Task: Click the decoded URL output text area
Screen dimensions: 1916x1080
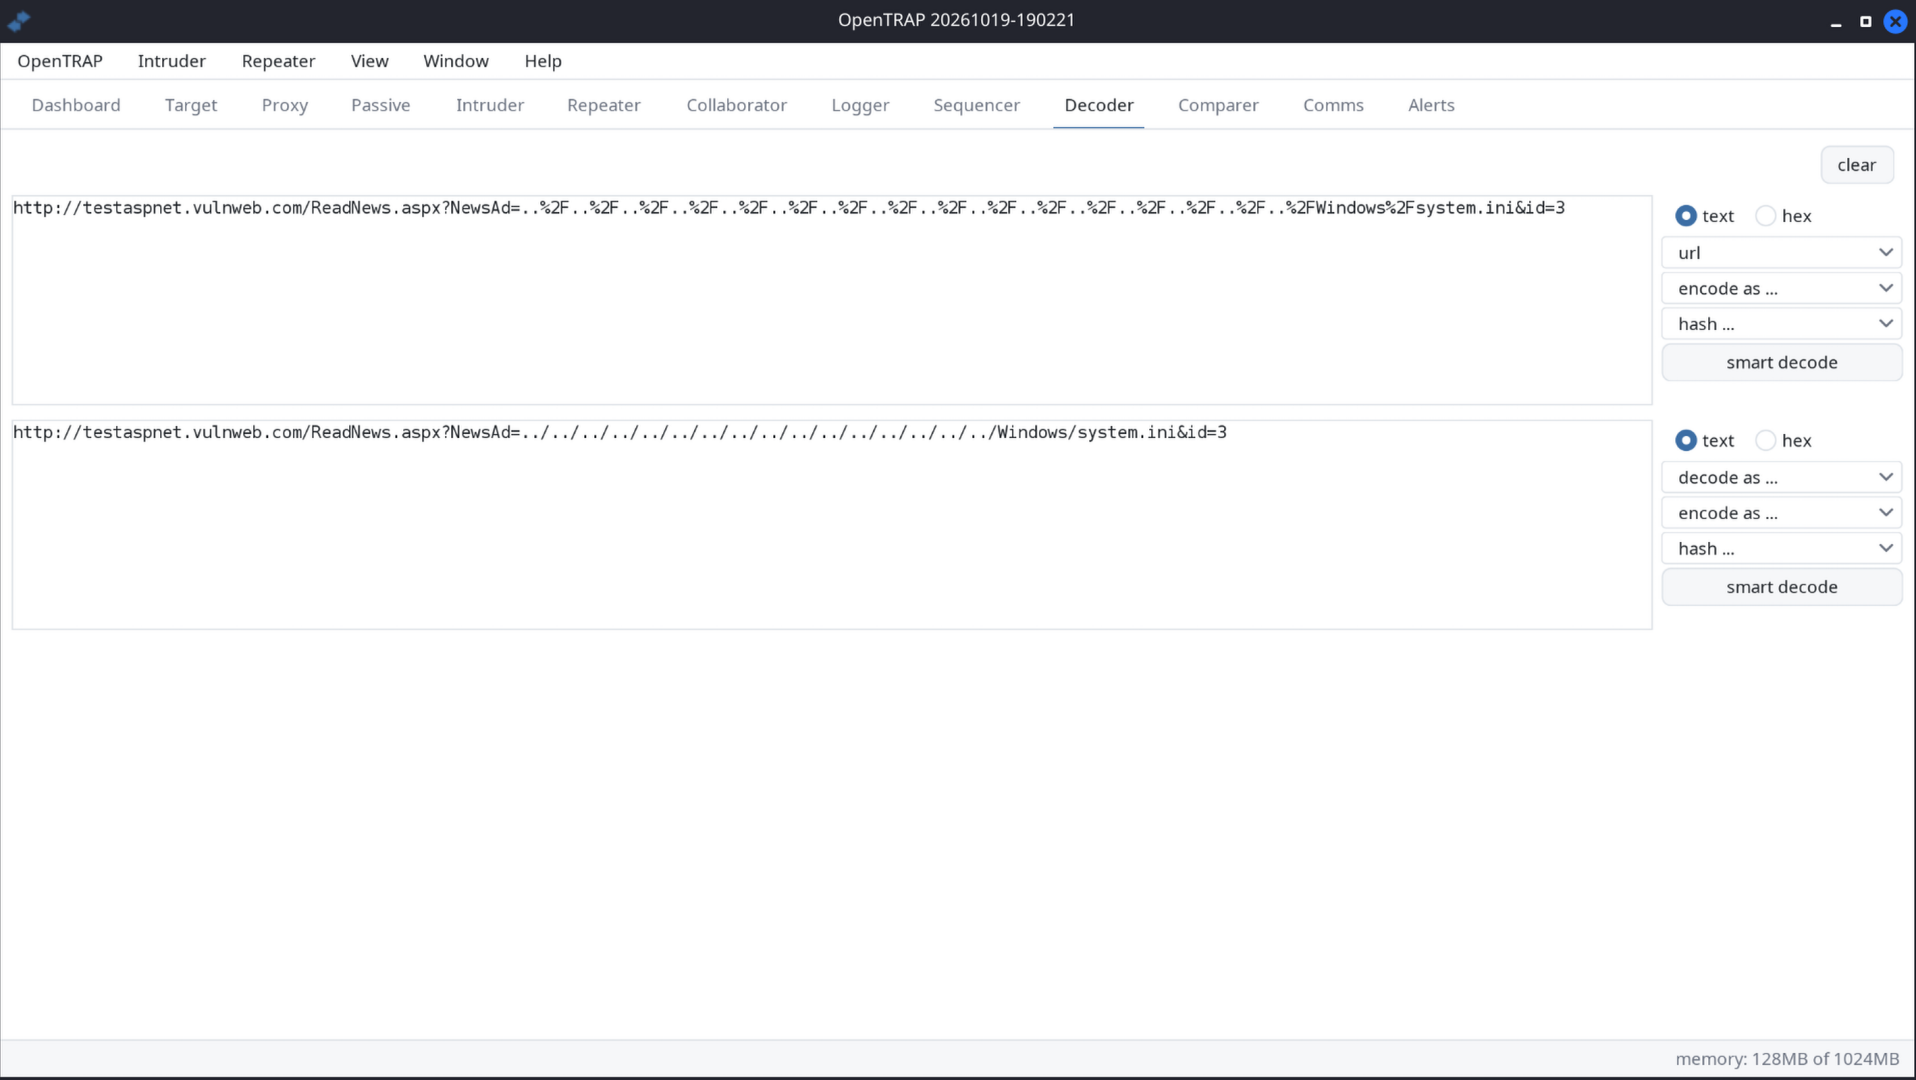Action: 832,525
